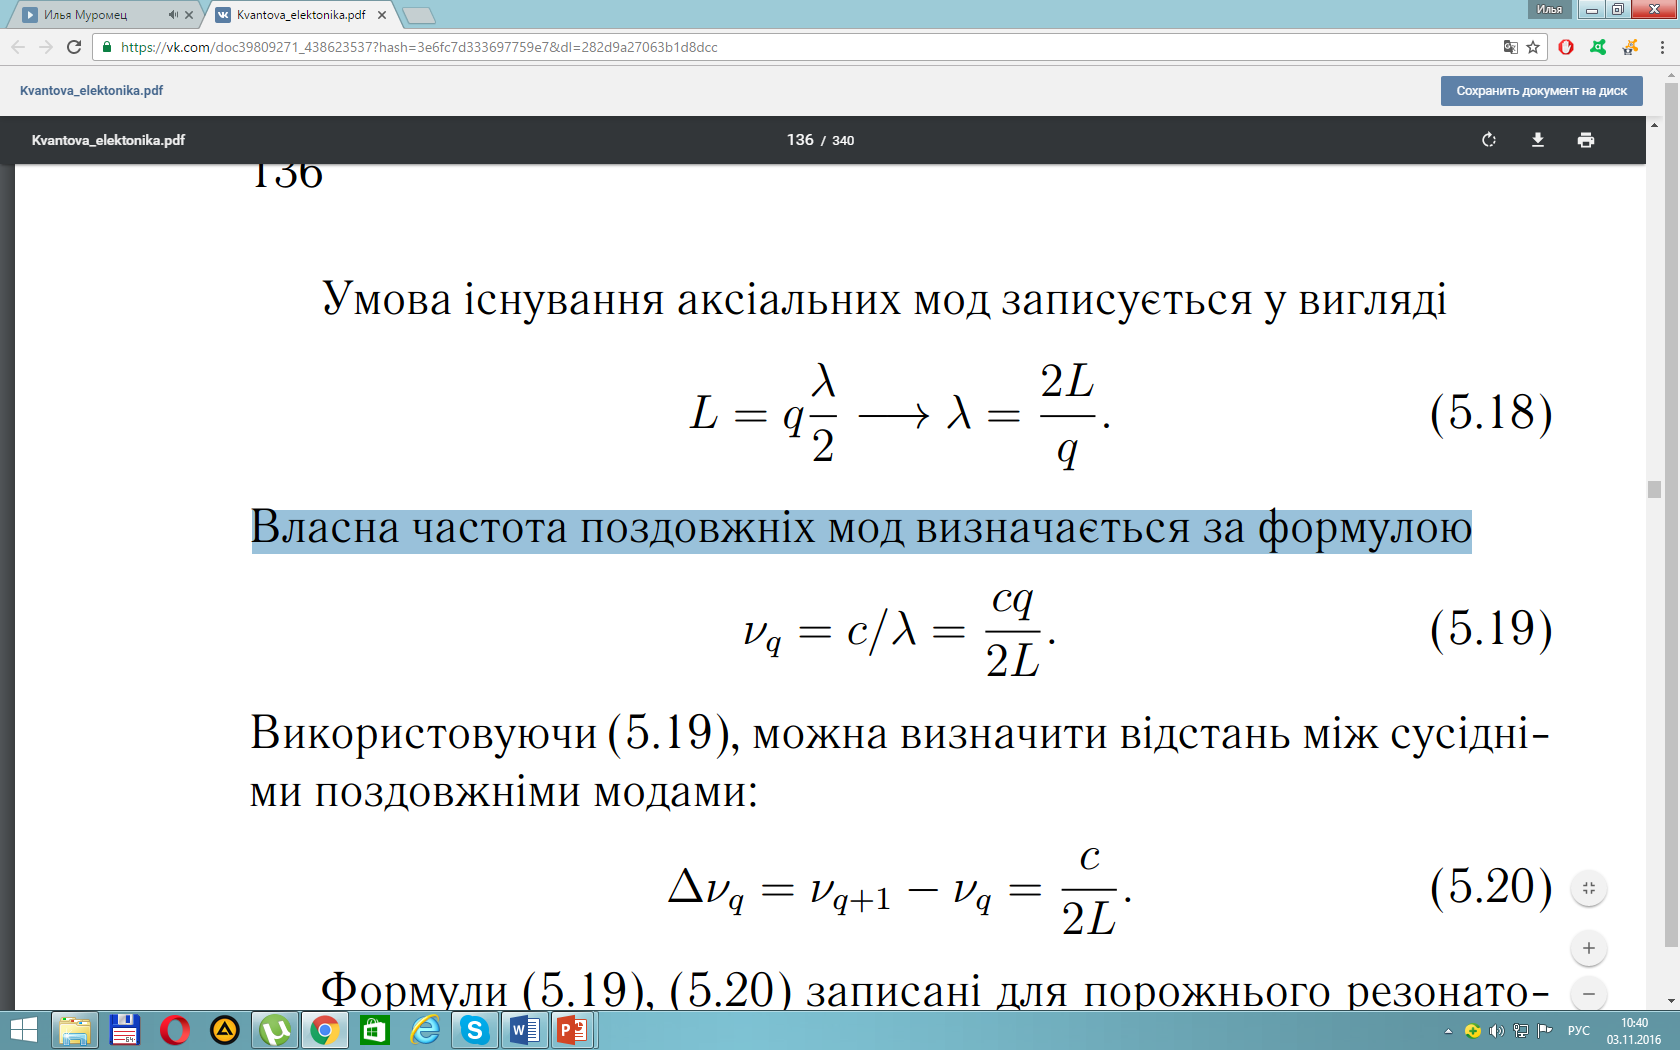This screenshot has height=1050, width=1680.
Task: Click the Chrome taskbar icon
Action: pyautogui.click(x=325, y=1030)
